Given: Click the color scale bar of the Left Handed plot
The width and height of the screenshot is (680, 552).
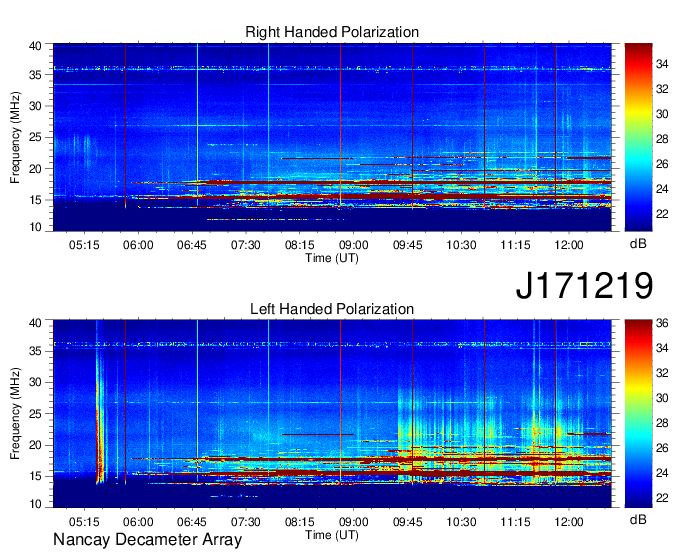Looking at the screenshot, I should (x=638, y=414).
